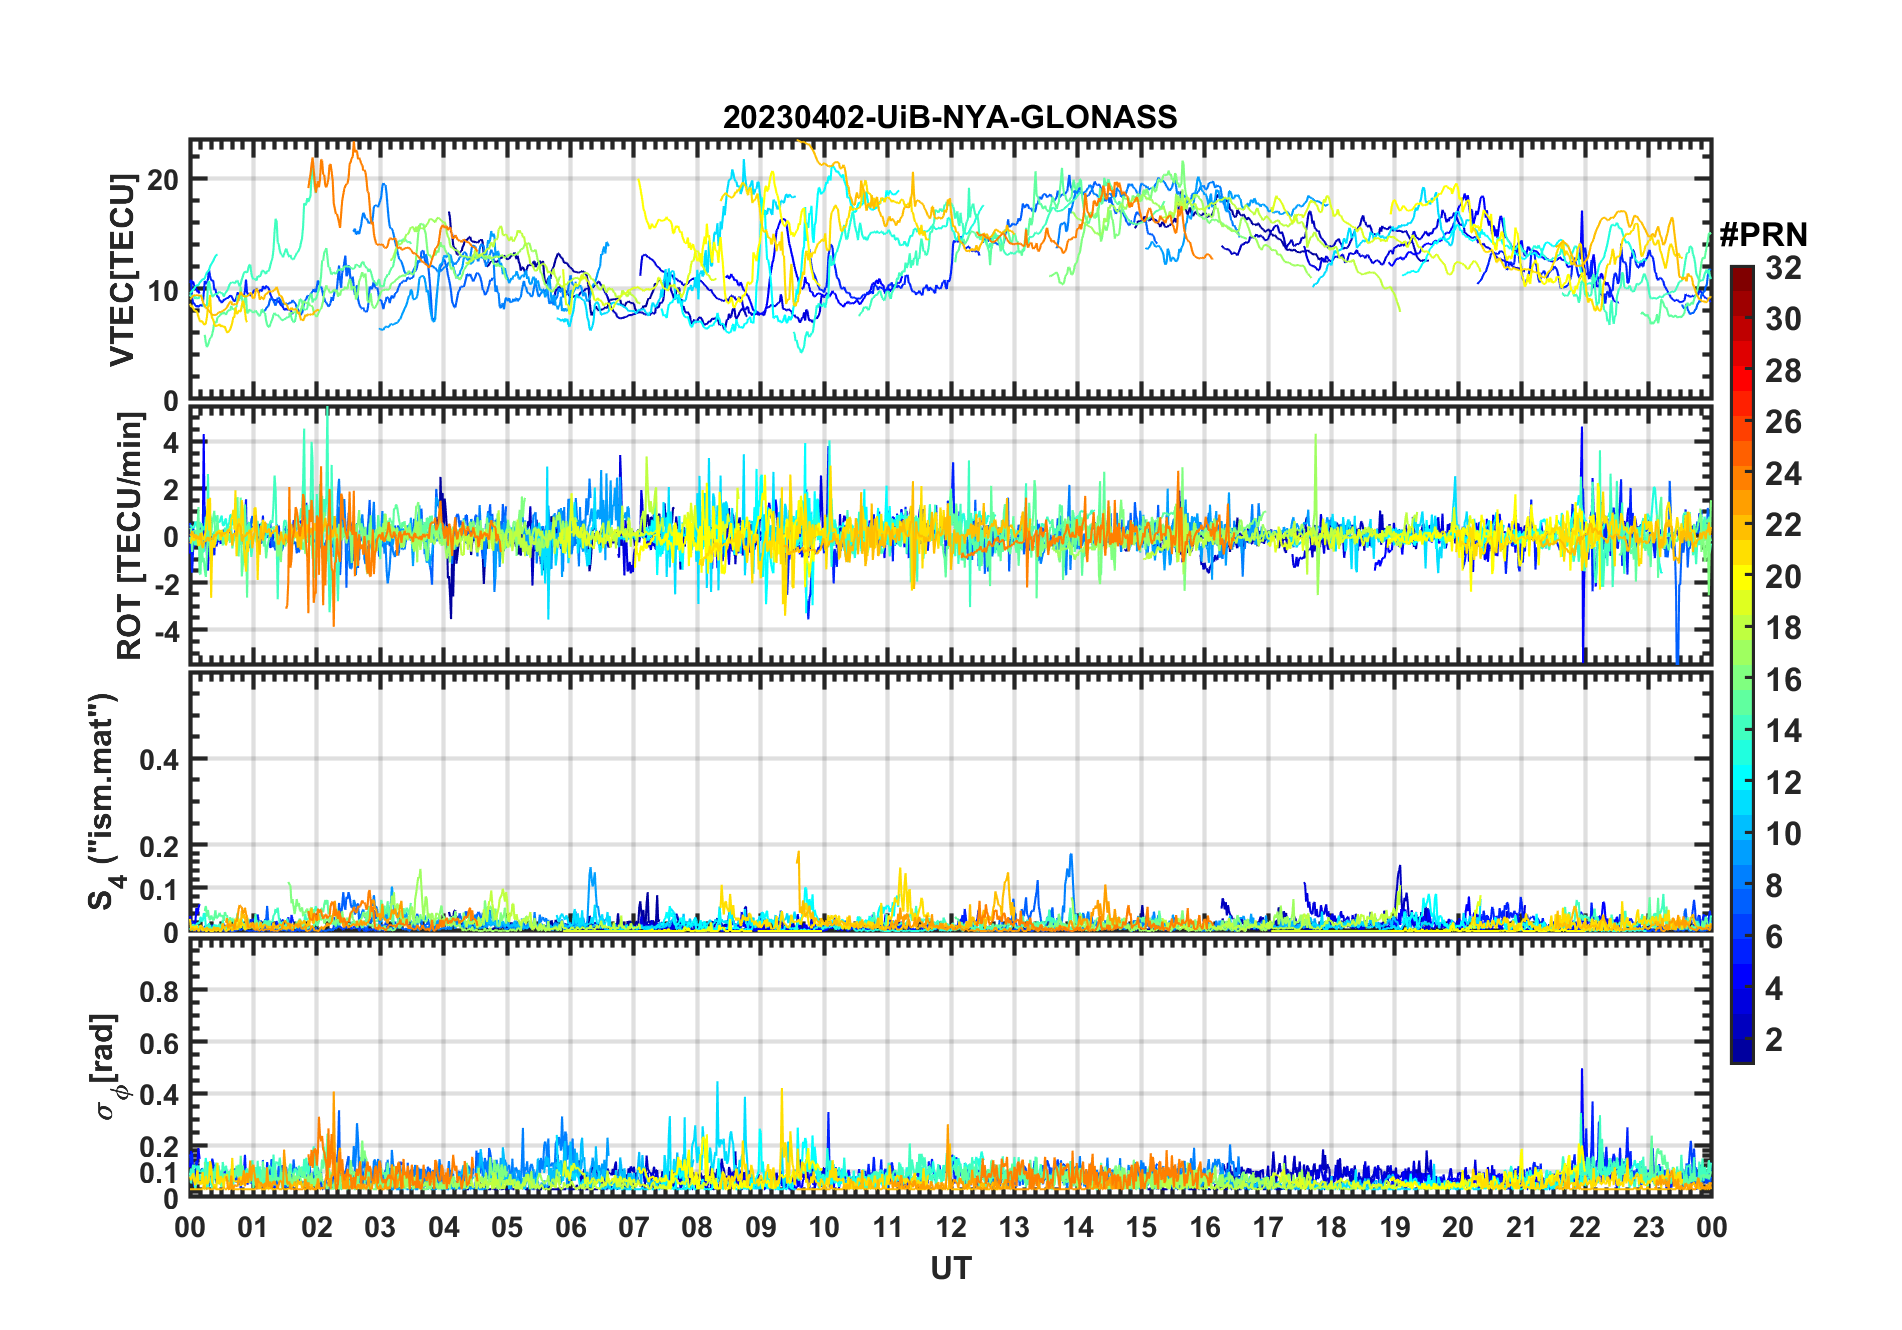1902x1330 pixels.
Task: Click the plot title "20230402-UiB-NYA-GLONASS"
Action: click(x=950, y=118)
